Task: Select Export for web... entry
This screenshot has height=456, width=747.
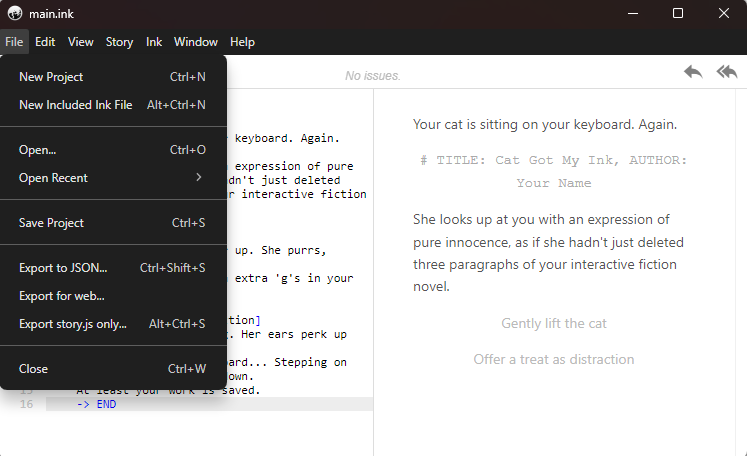Action: tap(113, 296)
